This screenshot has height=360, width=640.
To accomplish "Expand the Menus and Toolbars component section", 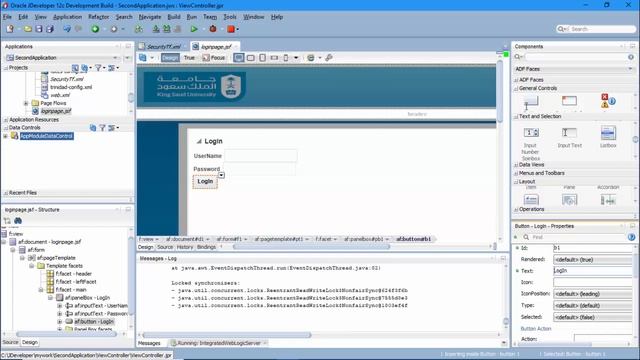I will (x=516, y=173).
